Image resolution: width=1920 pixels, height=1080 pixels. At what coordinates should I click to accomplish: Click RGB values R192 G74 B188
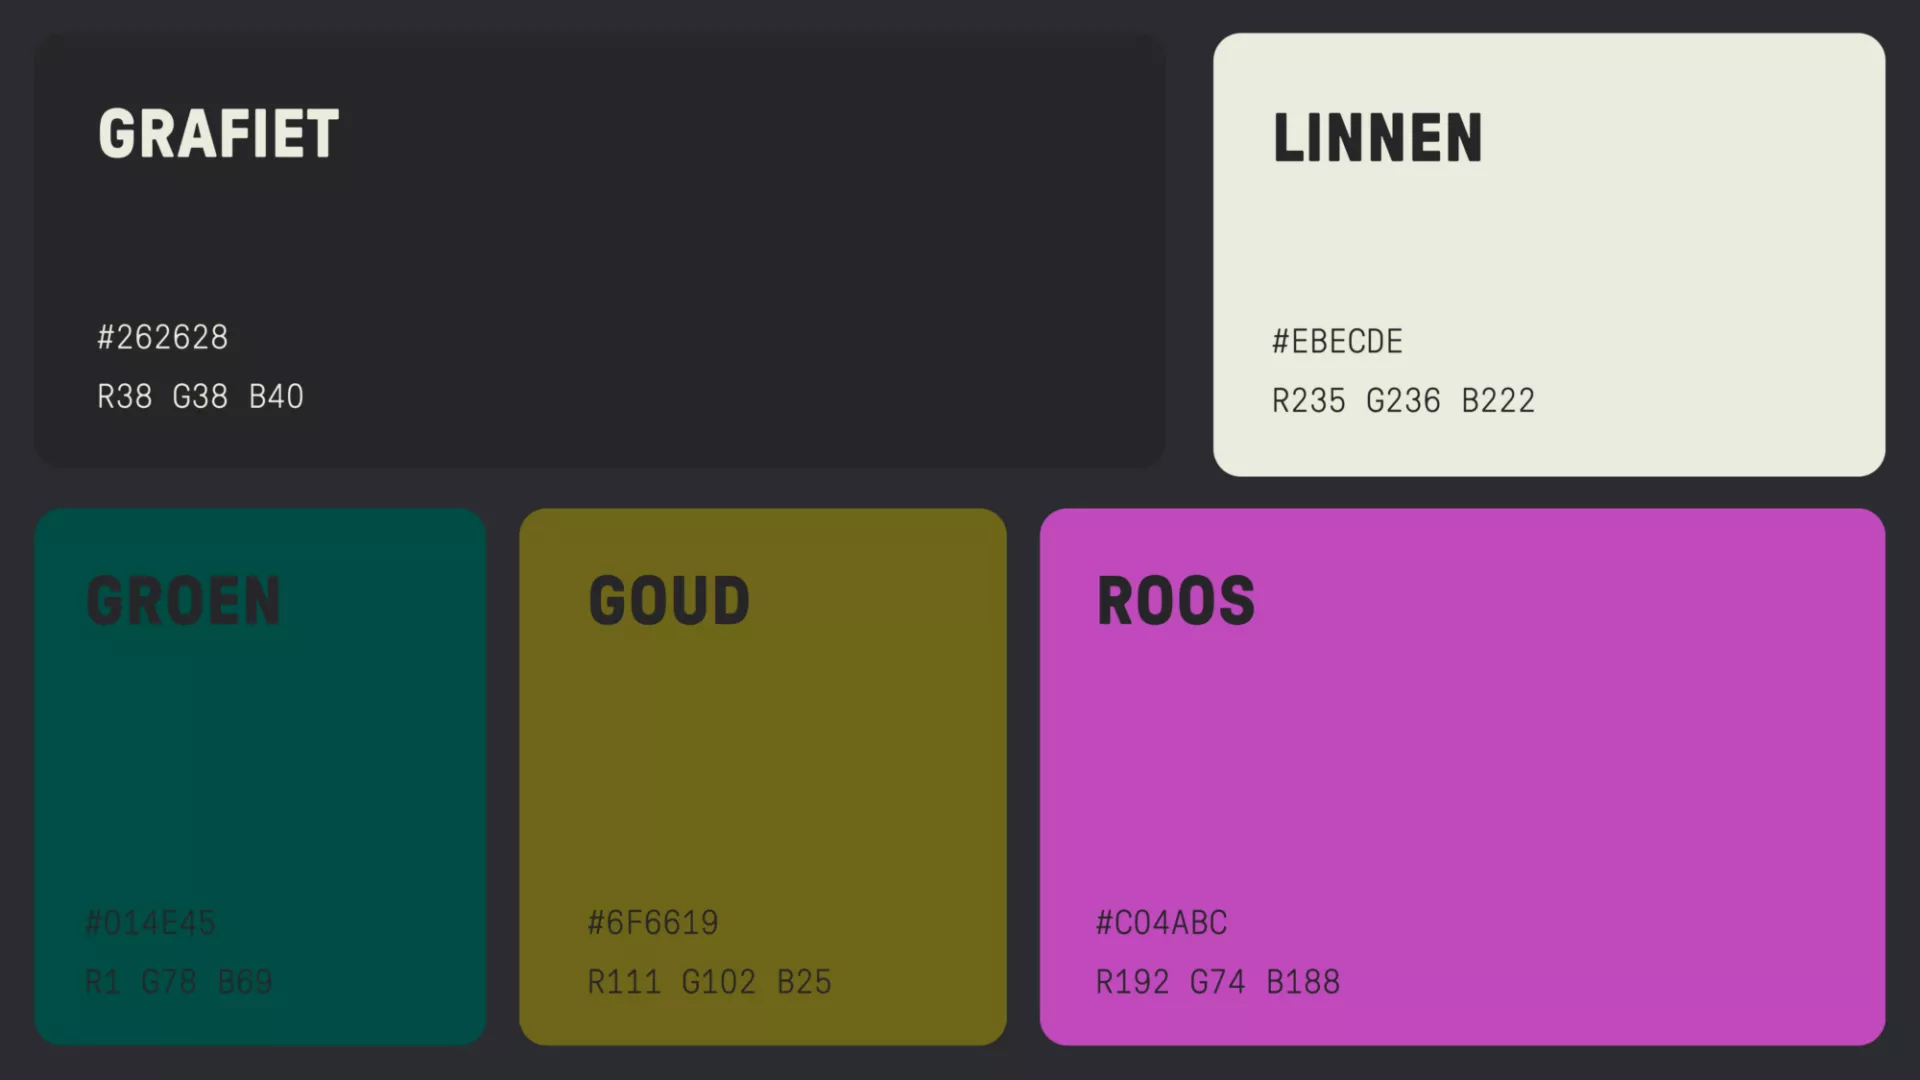pos(1217,982)
